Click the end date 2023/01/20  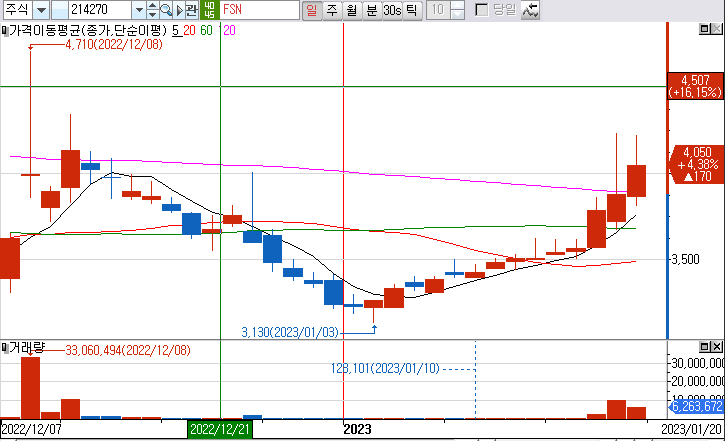pos(691,429)
